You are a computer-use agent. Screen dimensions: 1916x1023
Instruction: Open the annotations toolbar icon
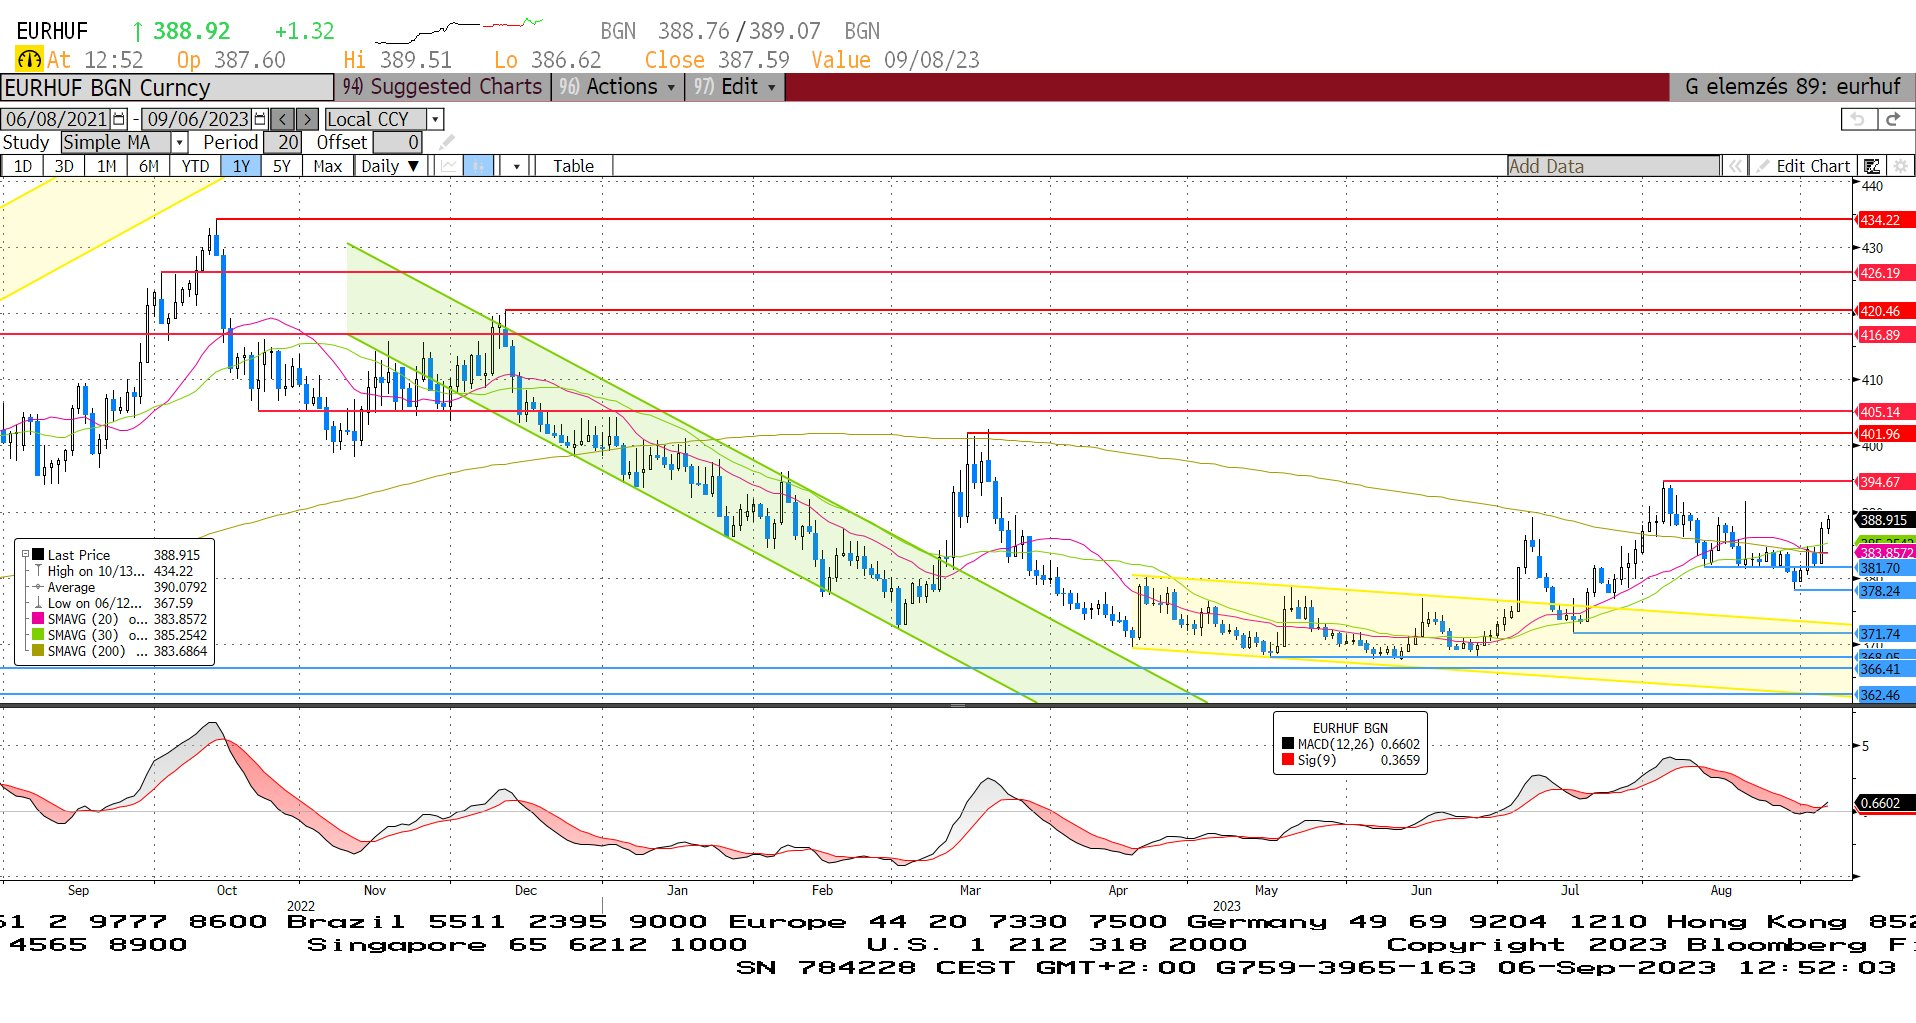1872,166
